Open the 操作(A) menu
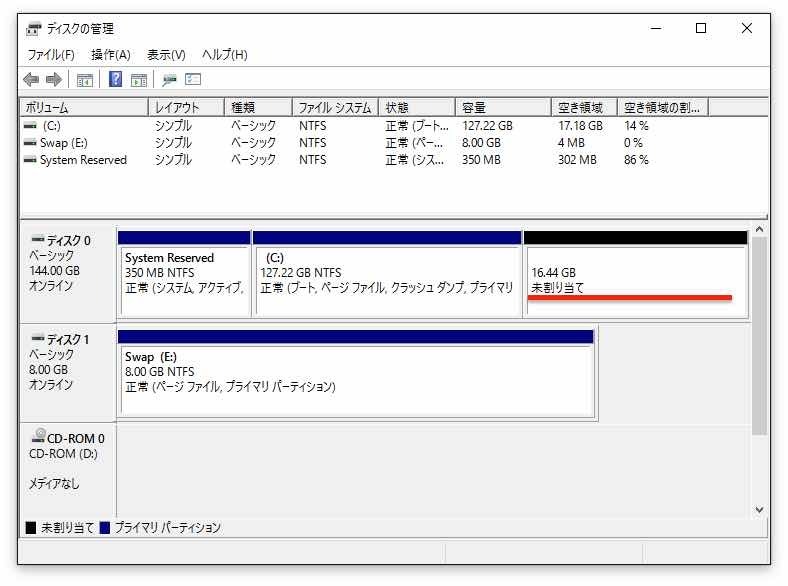The width and height of the screenshot is (788, 586). [x=111, y=55]
